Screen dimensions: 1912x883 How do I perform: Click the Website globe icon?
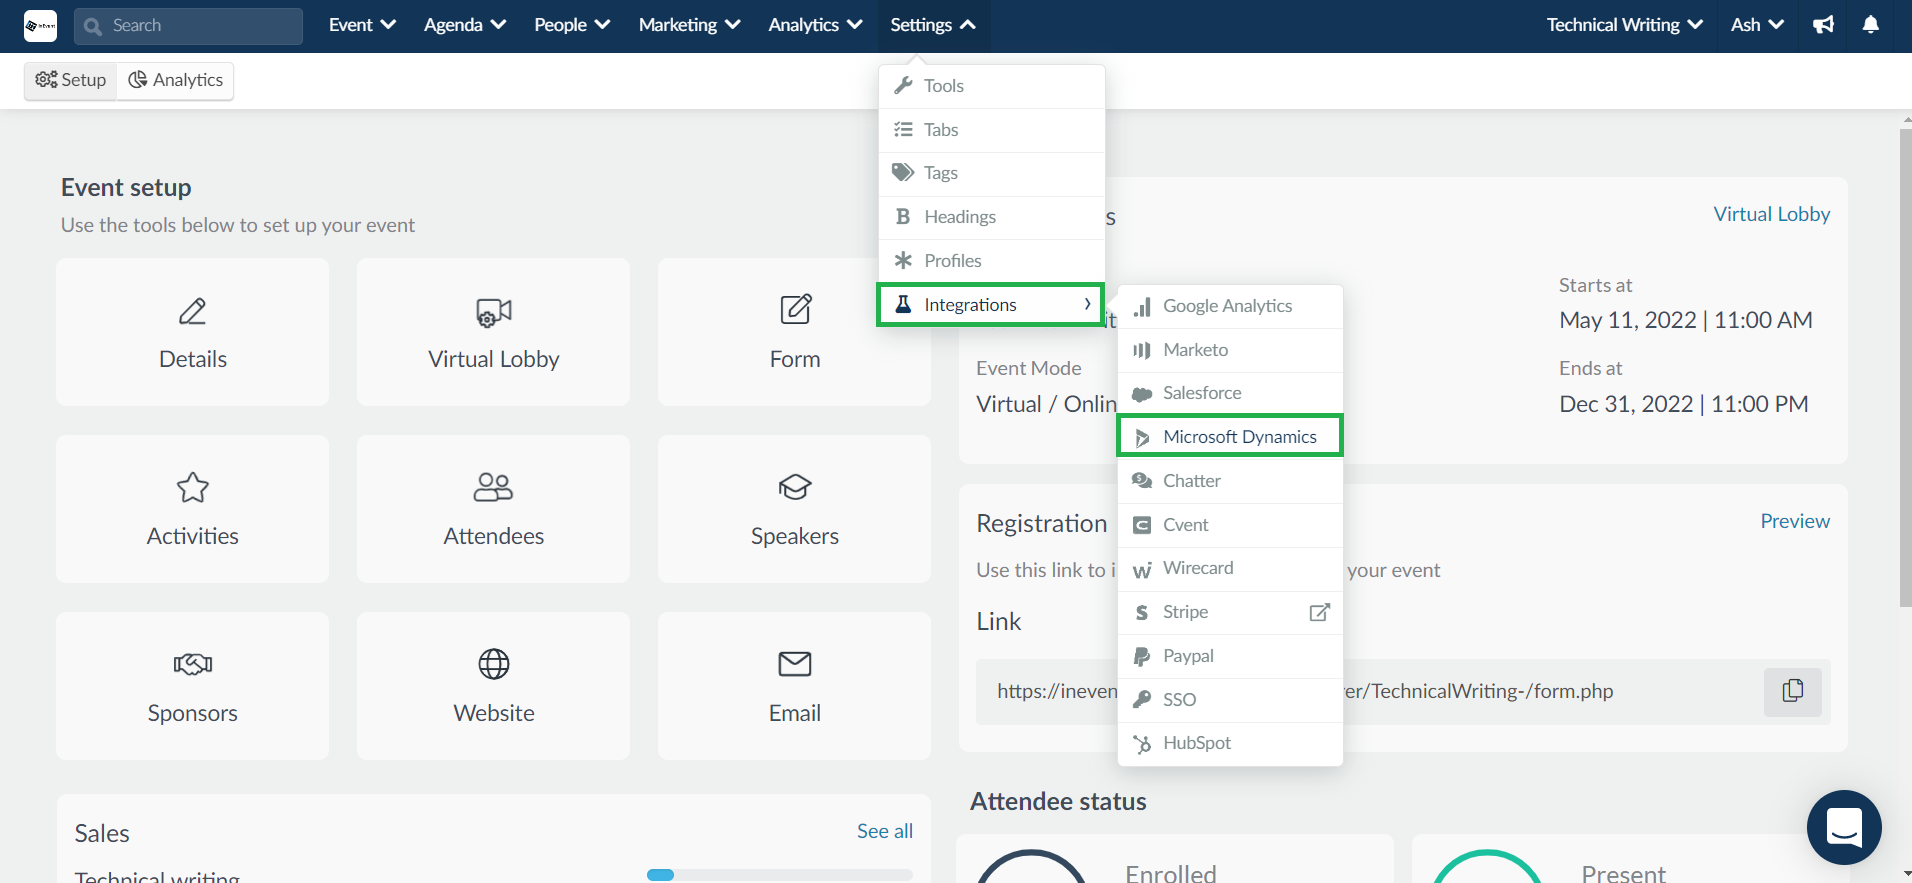pyautogui.click(x=494, y=664)
